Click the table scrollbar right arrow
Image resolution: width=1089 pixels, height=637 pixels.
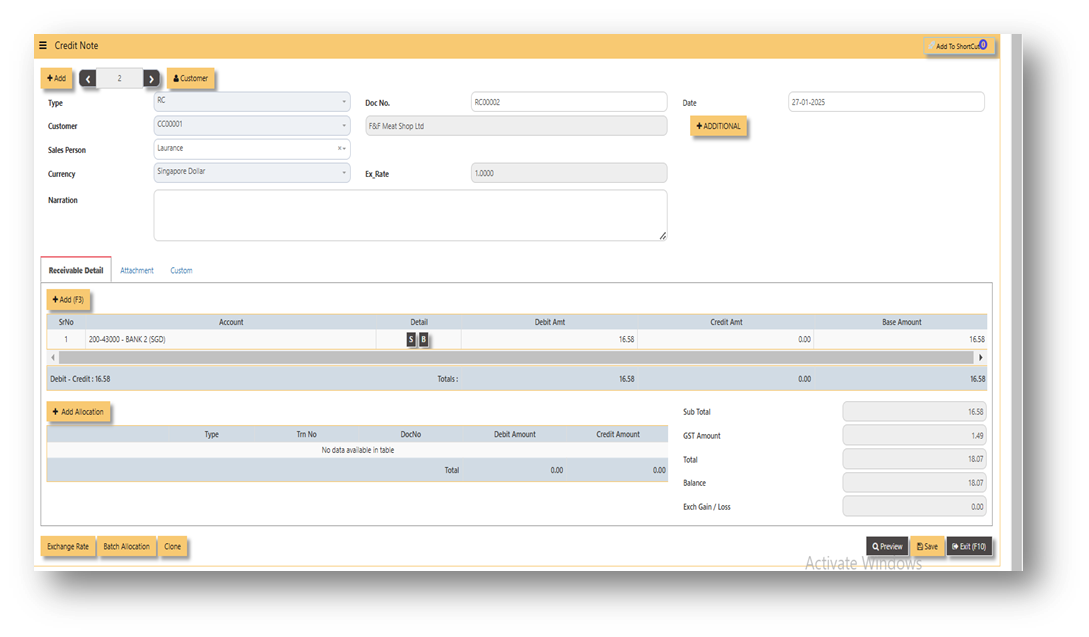(981, 357)
